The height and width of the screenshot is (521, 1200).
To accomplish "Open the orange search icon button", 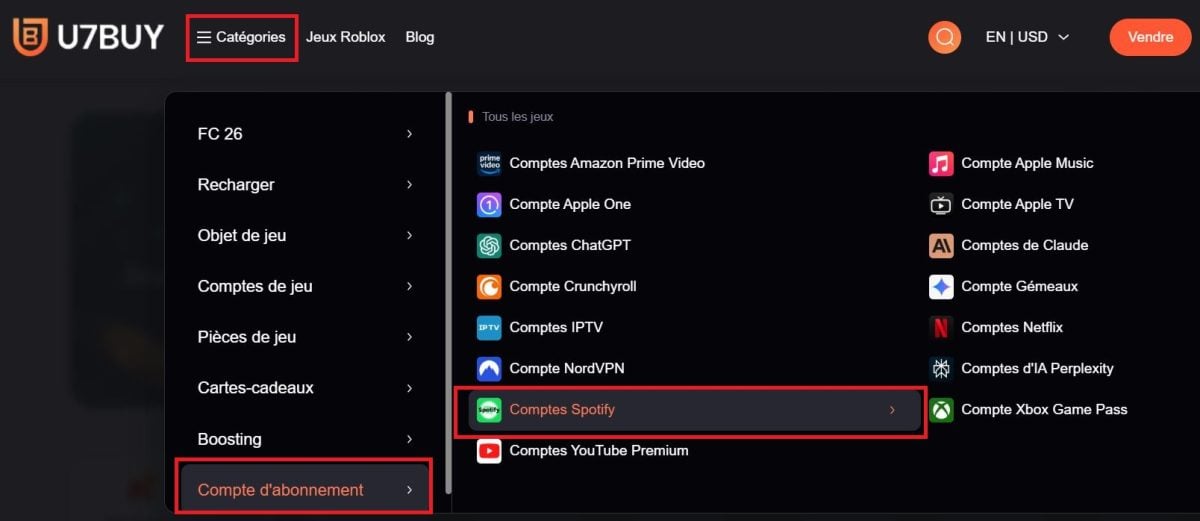I will (x=944, y=37).
